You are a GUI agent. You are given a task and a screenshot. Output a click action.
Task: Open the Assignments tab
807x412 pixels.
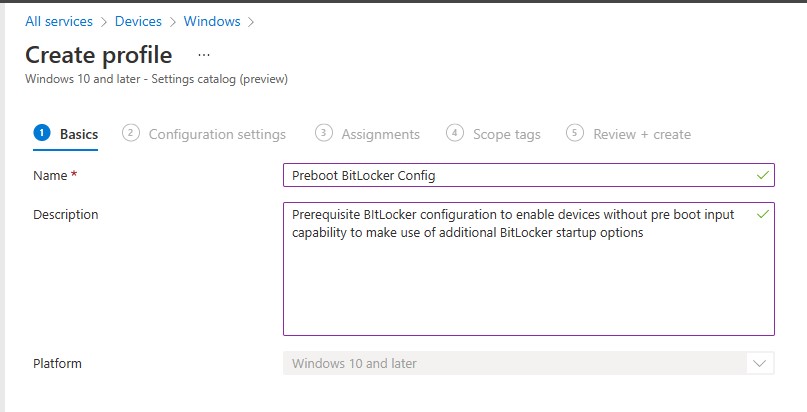380,134
